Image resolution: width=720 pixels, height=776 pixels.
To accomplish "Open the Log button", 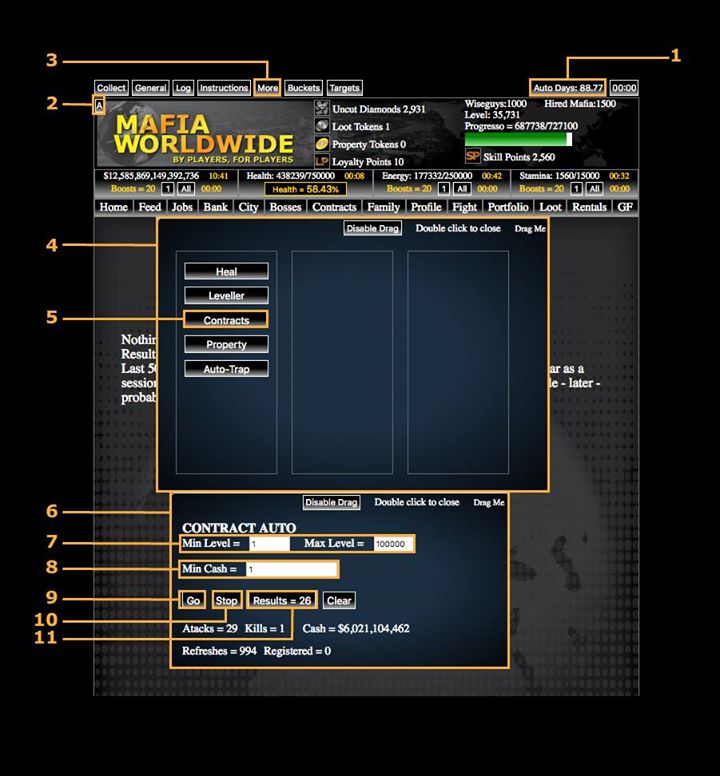I will point(183,88).
